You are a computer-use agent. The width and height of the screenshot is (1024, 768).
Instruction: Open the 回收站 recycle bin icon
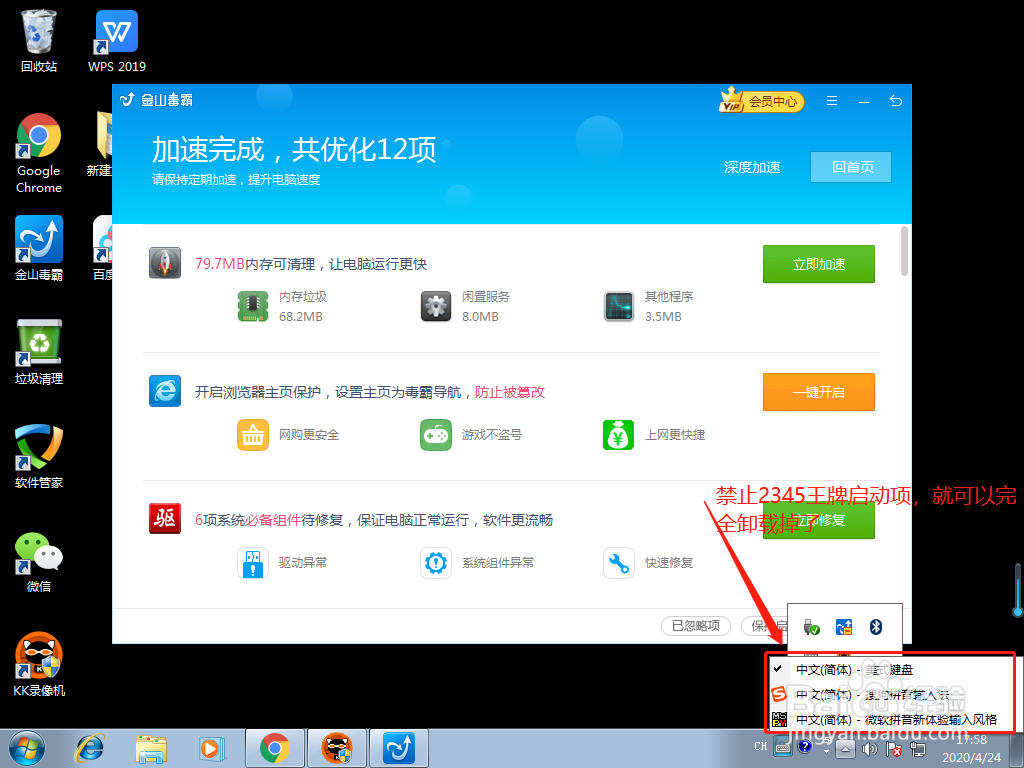tap(39, 41)
